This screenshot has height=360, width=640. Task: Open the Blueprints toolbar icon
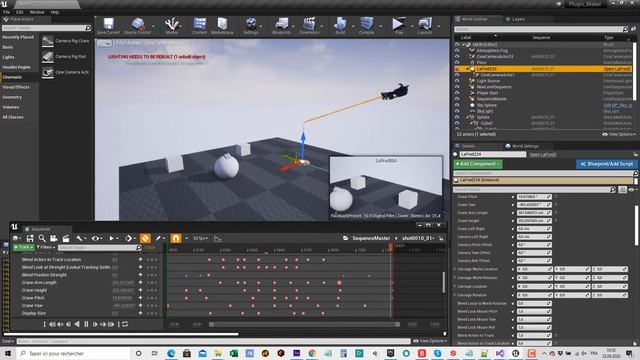coord(282,26)
